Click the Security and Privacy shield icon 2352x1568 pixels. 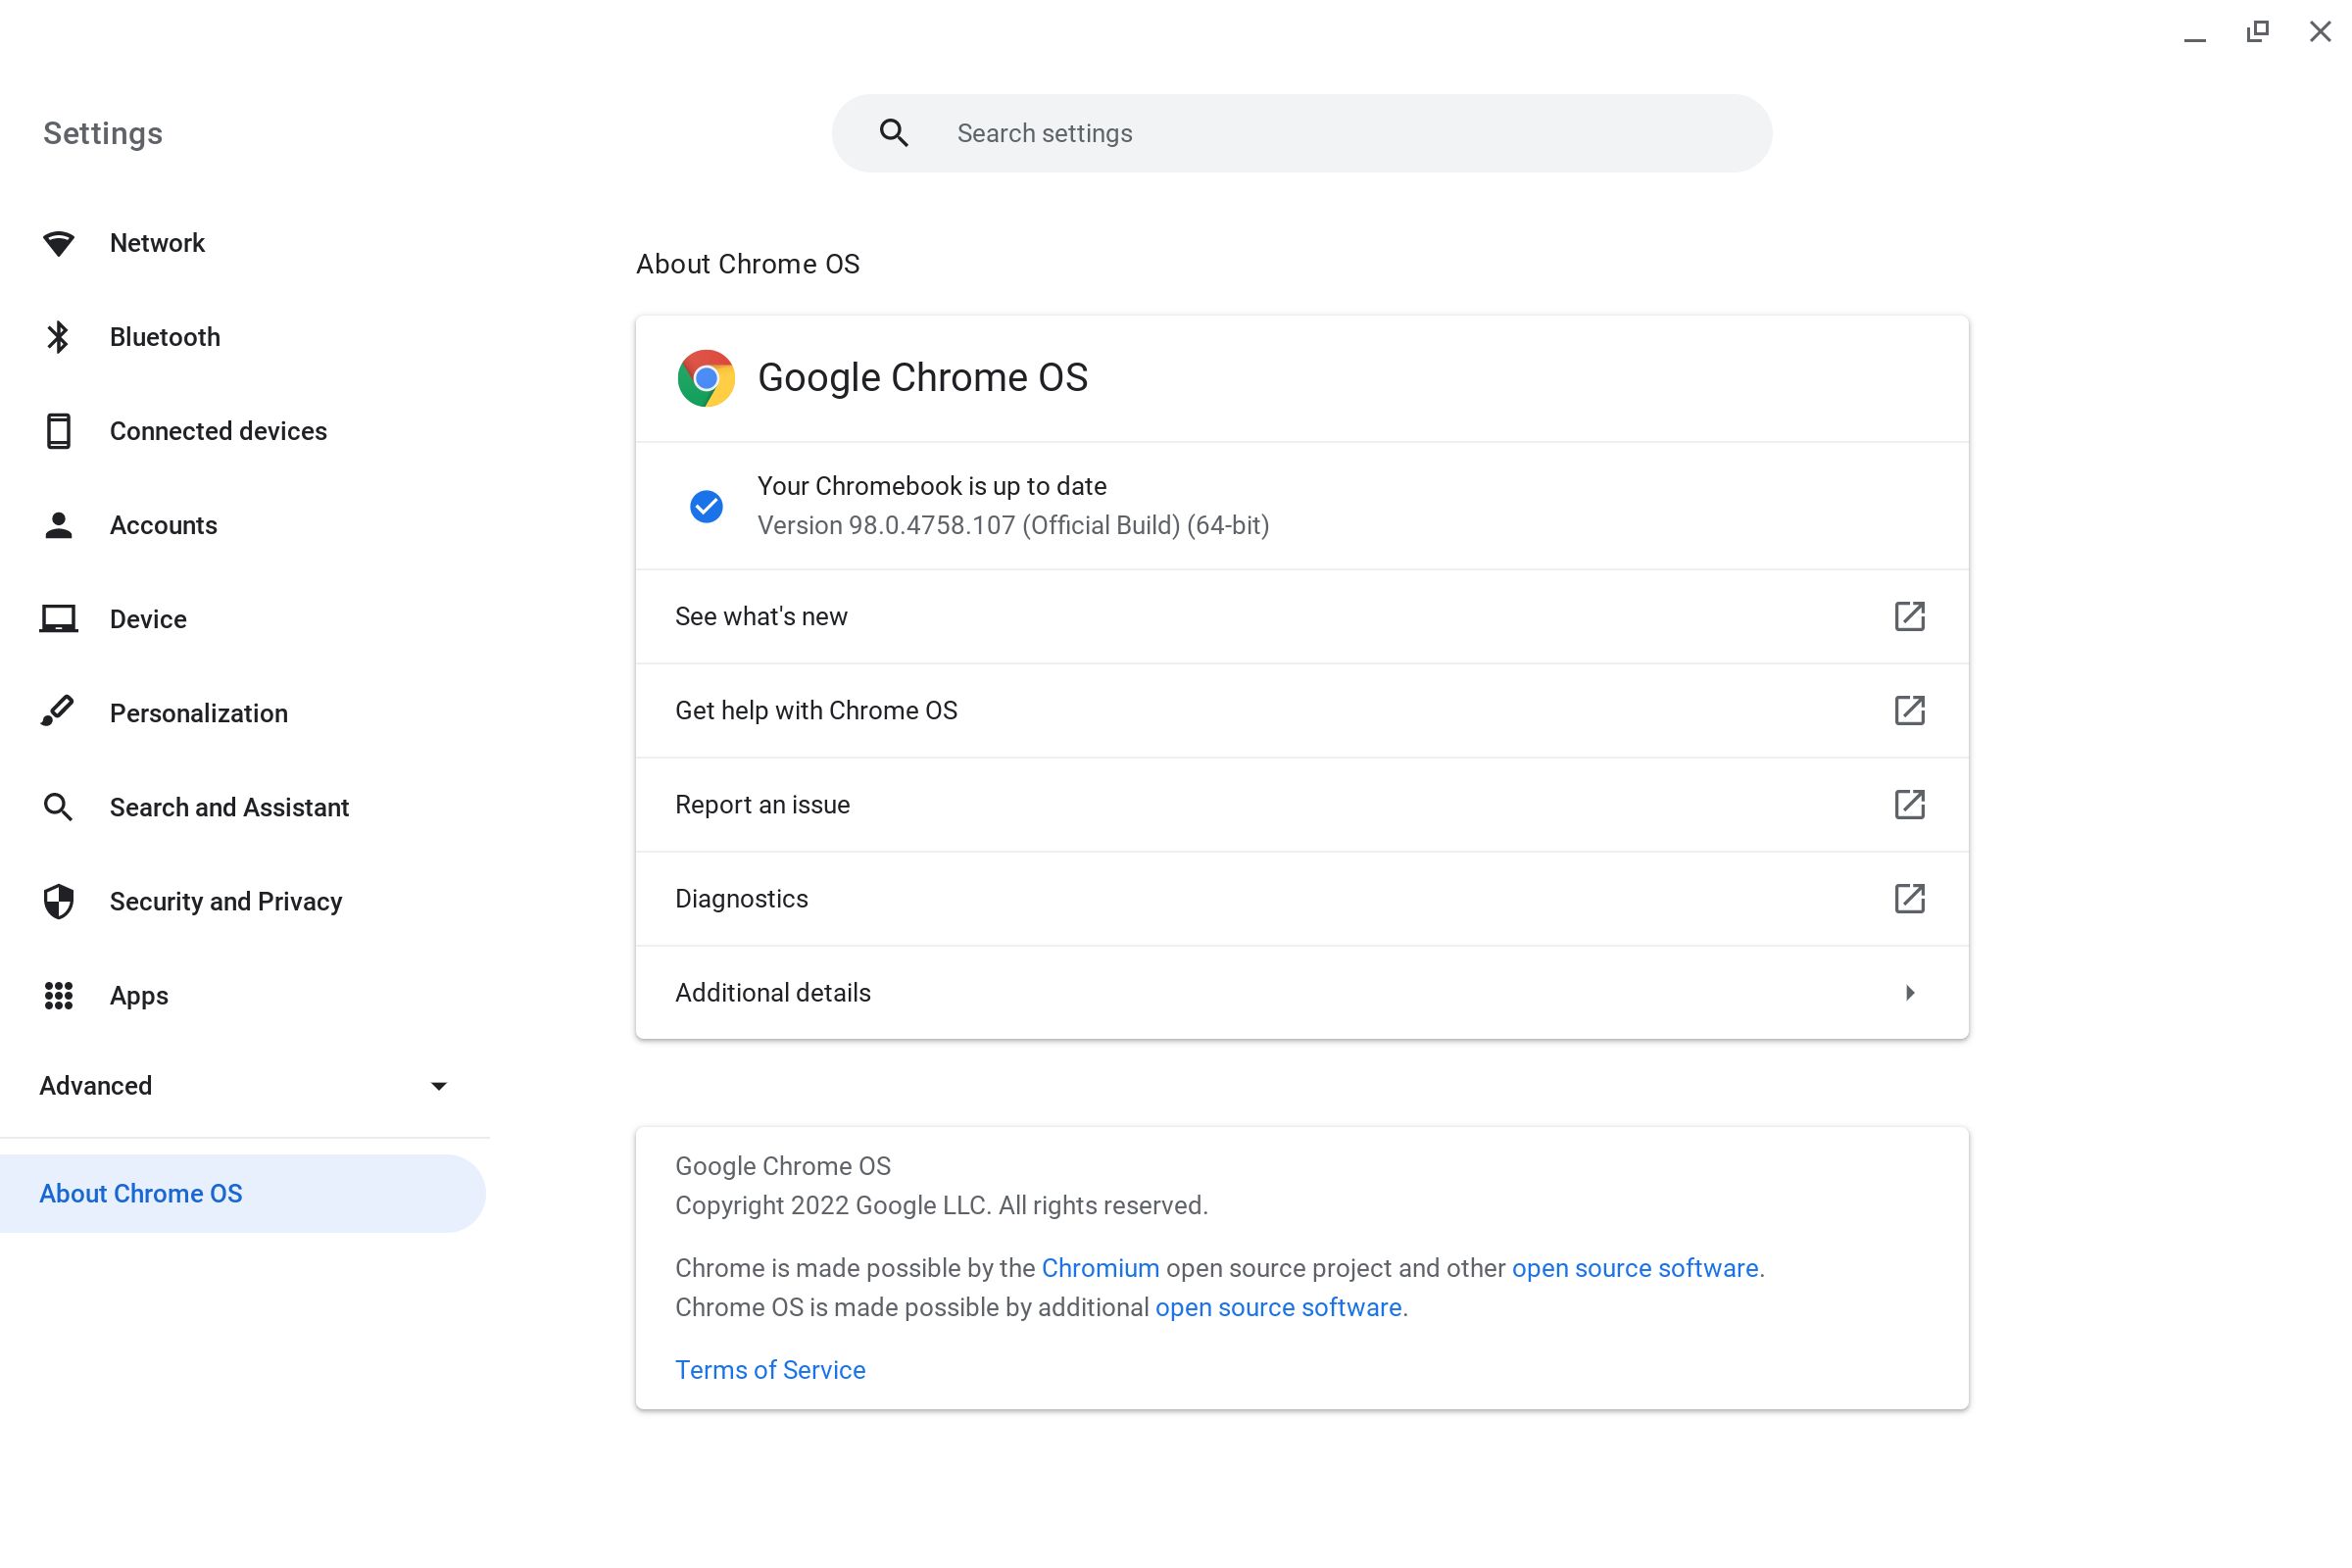pos(59,900)
